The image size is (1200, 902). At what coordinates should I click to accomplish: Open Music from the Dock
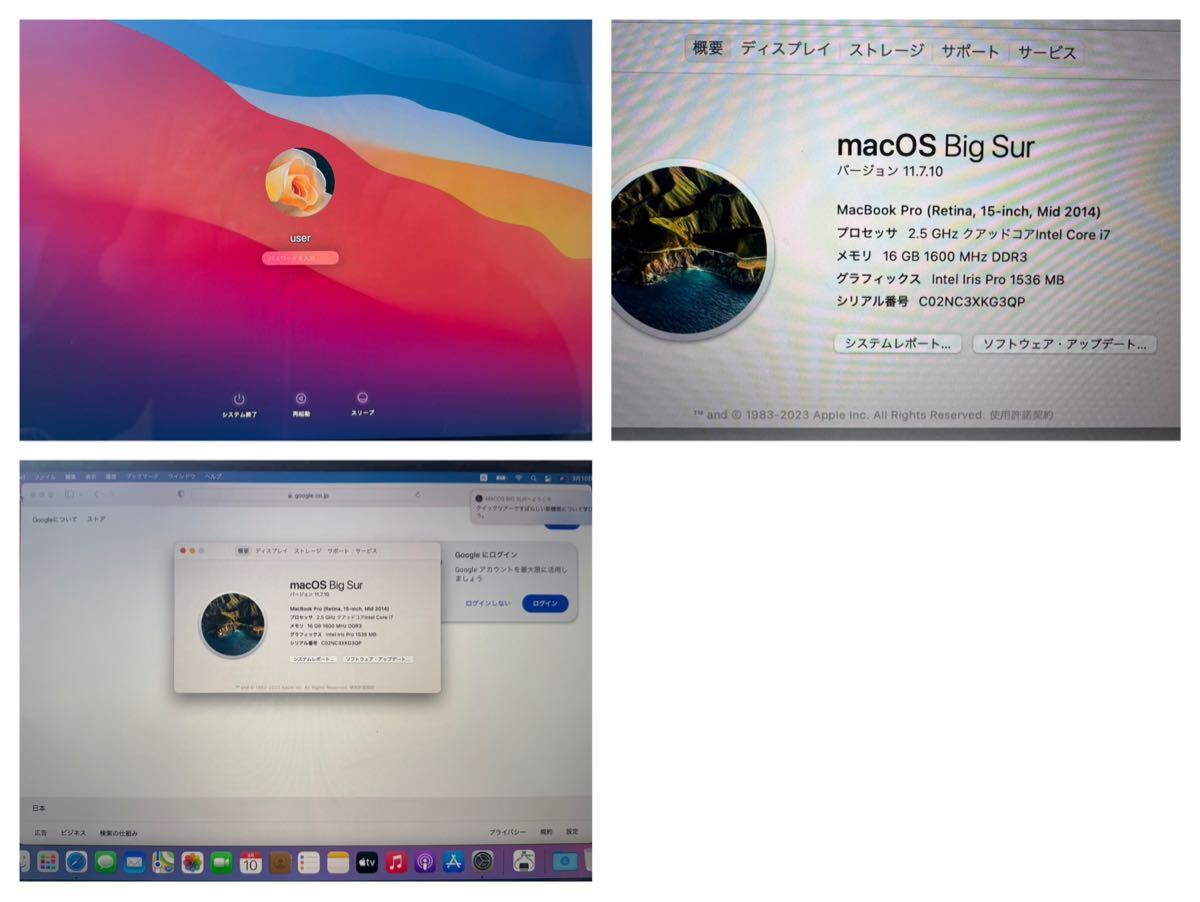[x=396, y=861]
